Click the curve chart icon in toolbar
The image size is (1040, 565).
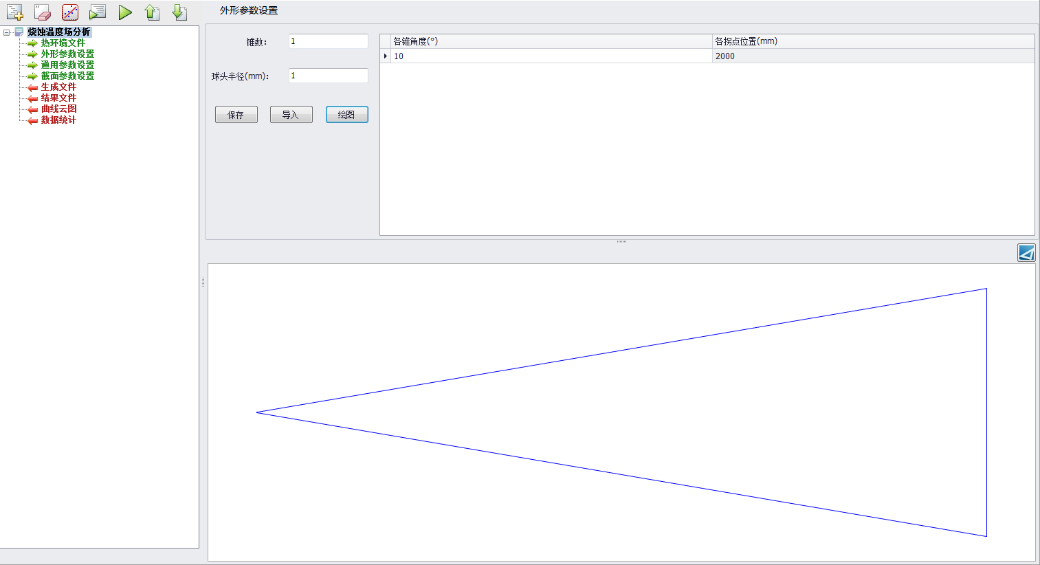(x=70, y=13)
